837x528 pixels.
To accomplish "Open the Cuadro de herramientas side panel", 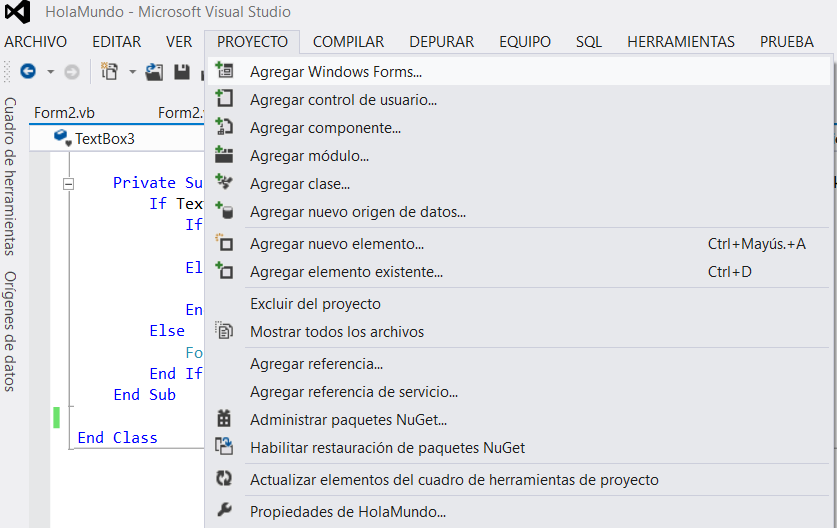I will pyautogui.click(x=11, y=176).
